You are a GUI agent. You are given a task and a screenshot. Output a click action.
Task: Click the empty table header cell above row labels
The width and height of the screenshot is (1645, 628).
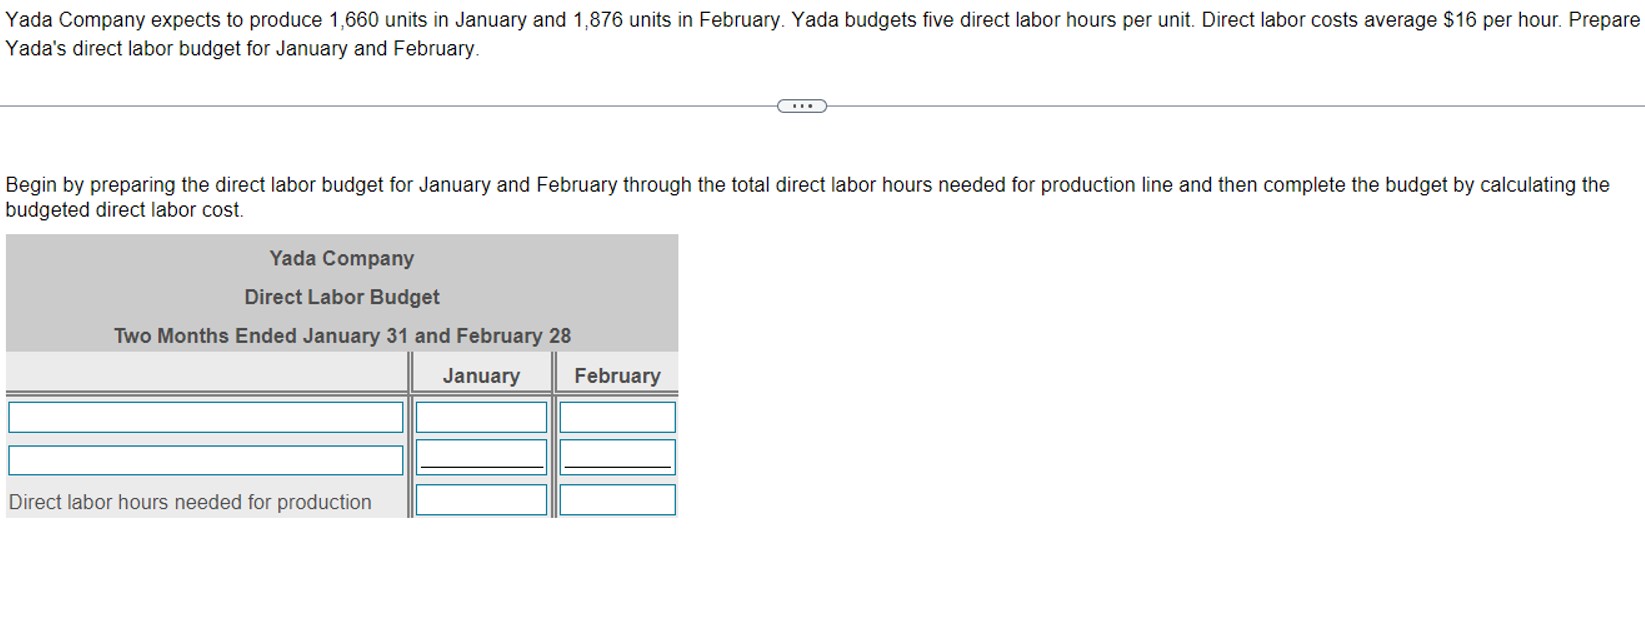(205, 375)
